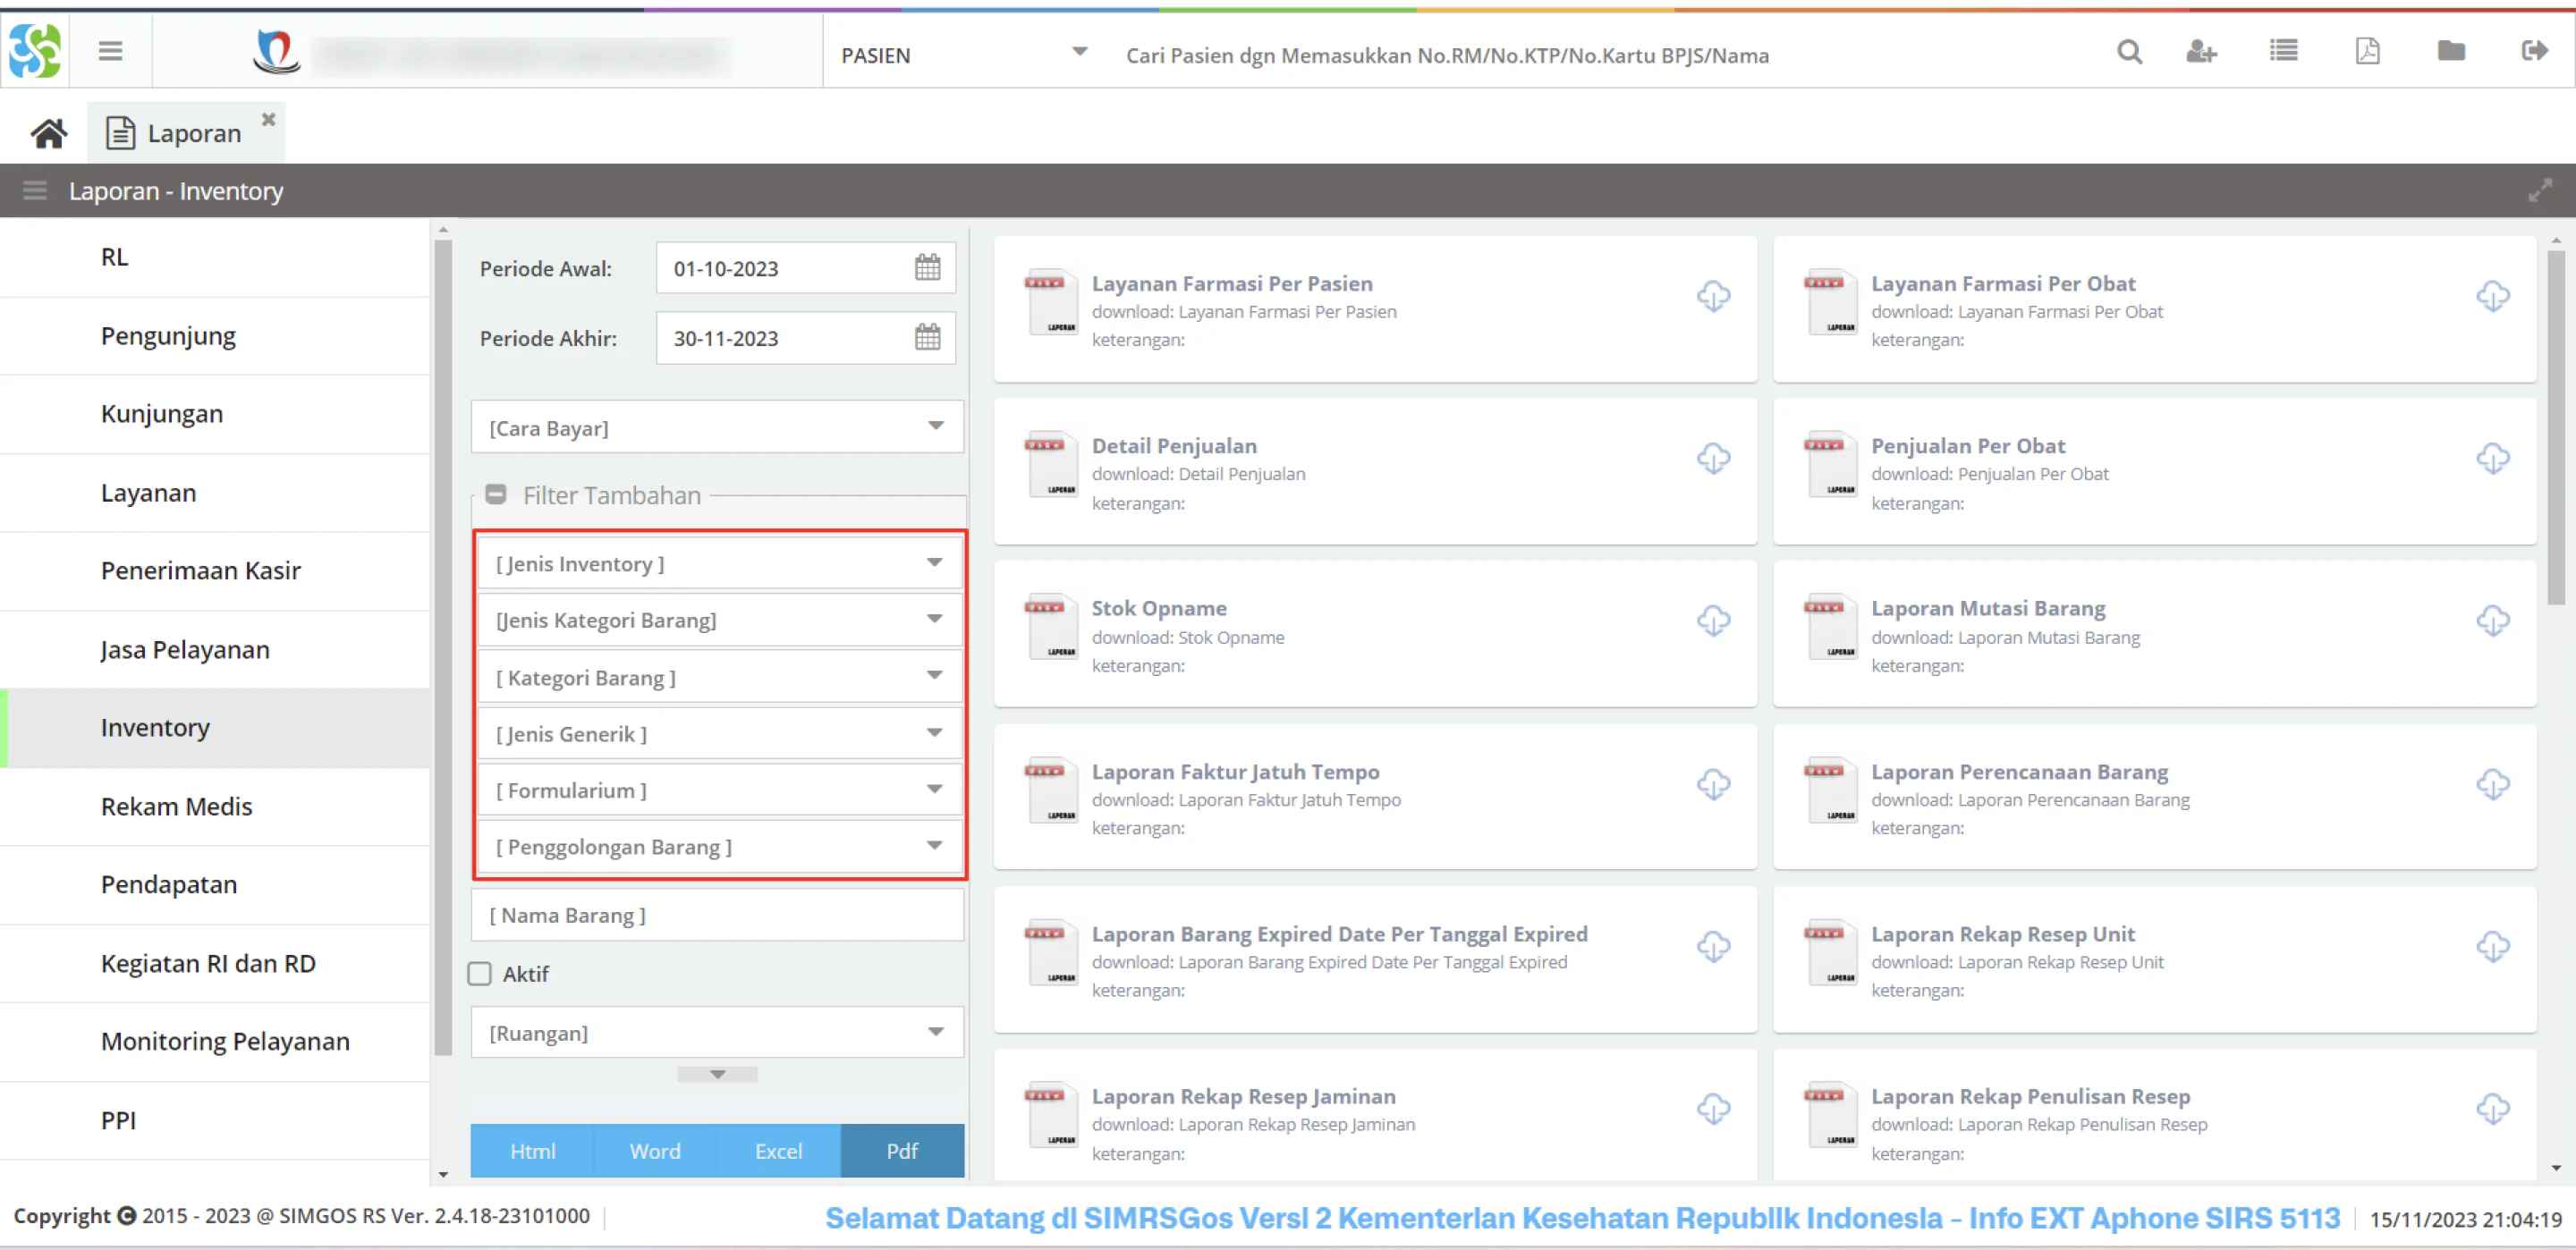The height and width of the screenshot is (1250, 2576).
Task: Close the Laporan tab
Action: tap(268, 119)
